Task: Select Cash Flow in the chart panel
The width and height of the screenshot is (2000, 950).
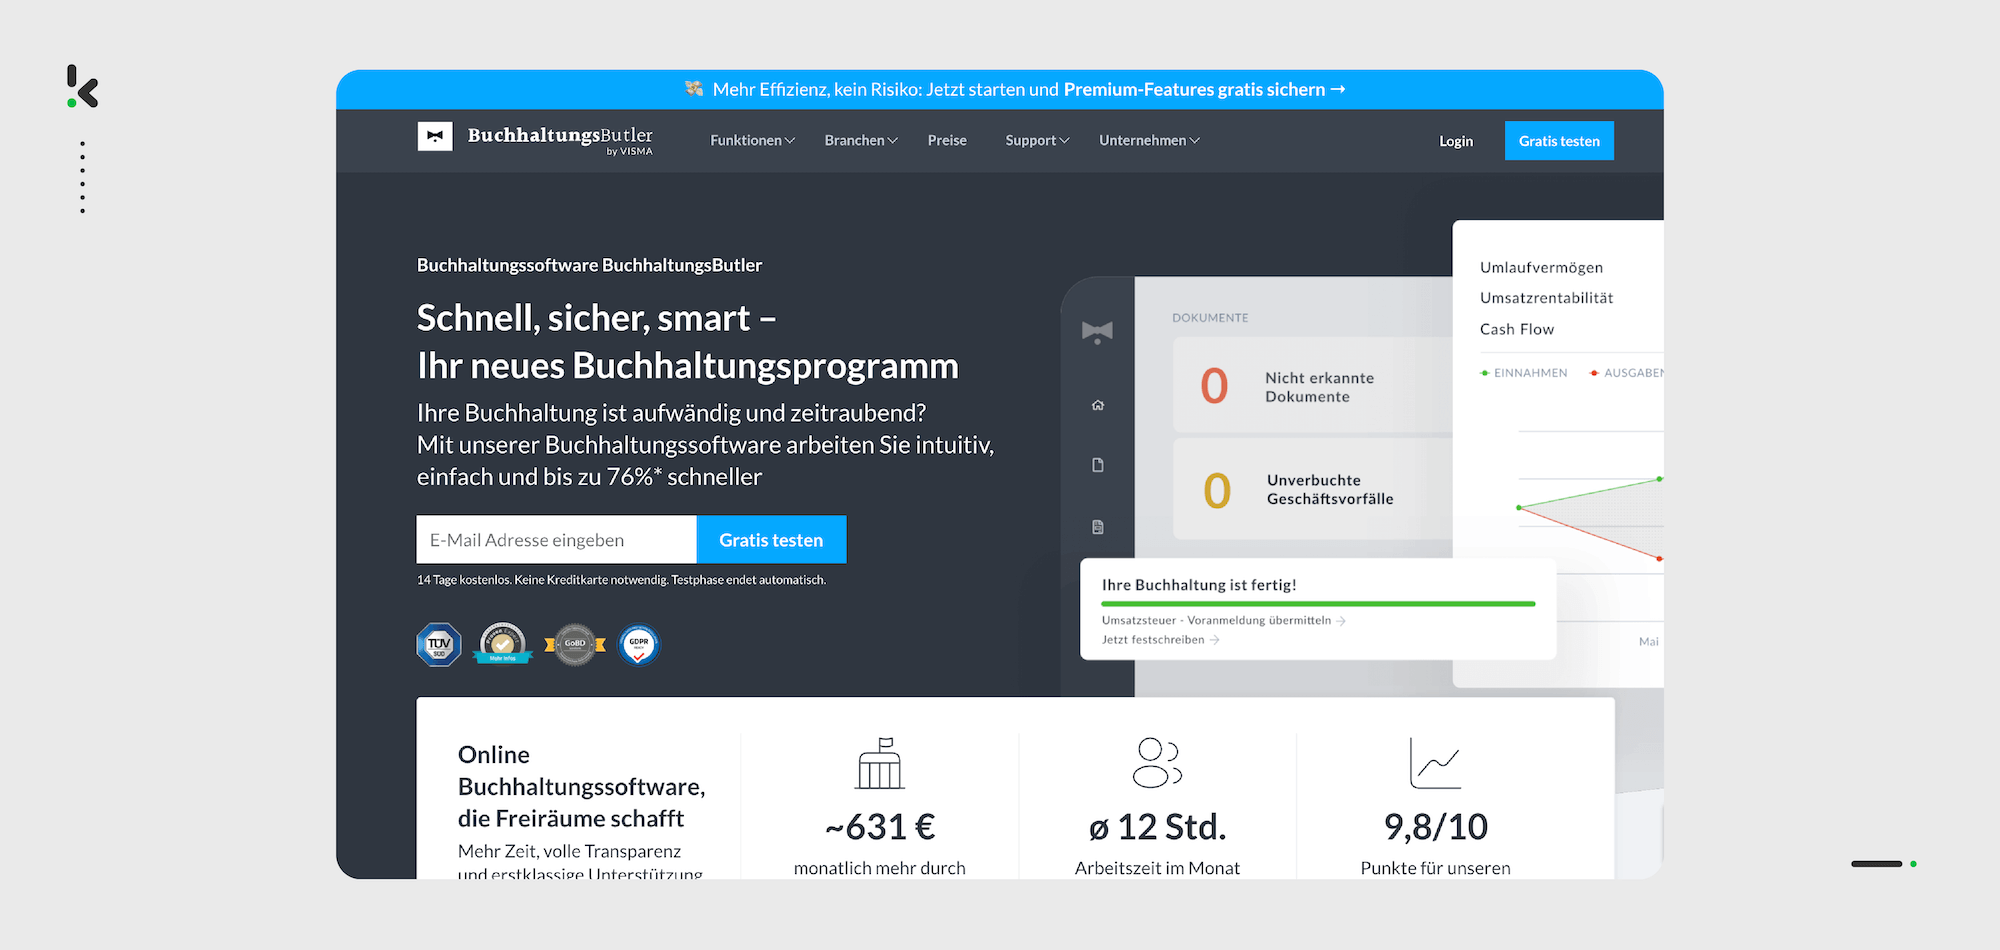Action: (1517, 329)
